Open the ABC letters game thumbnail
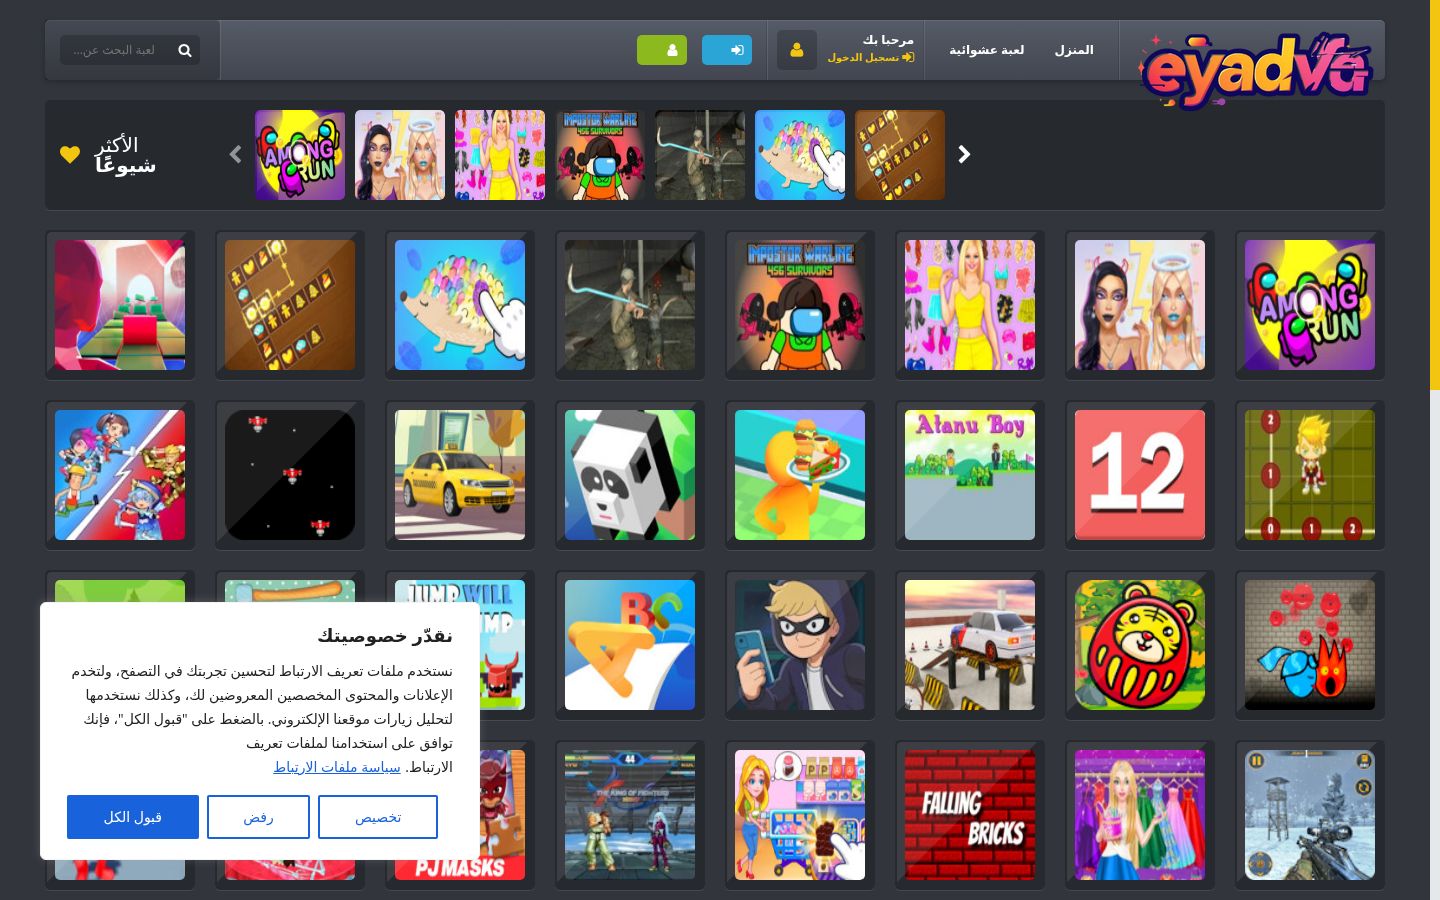 (630, 645)
